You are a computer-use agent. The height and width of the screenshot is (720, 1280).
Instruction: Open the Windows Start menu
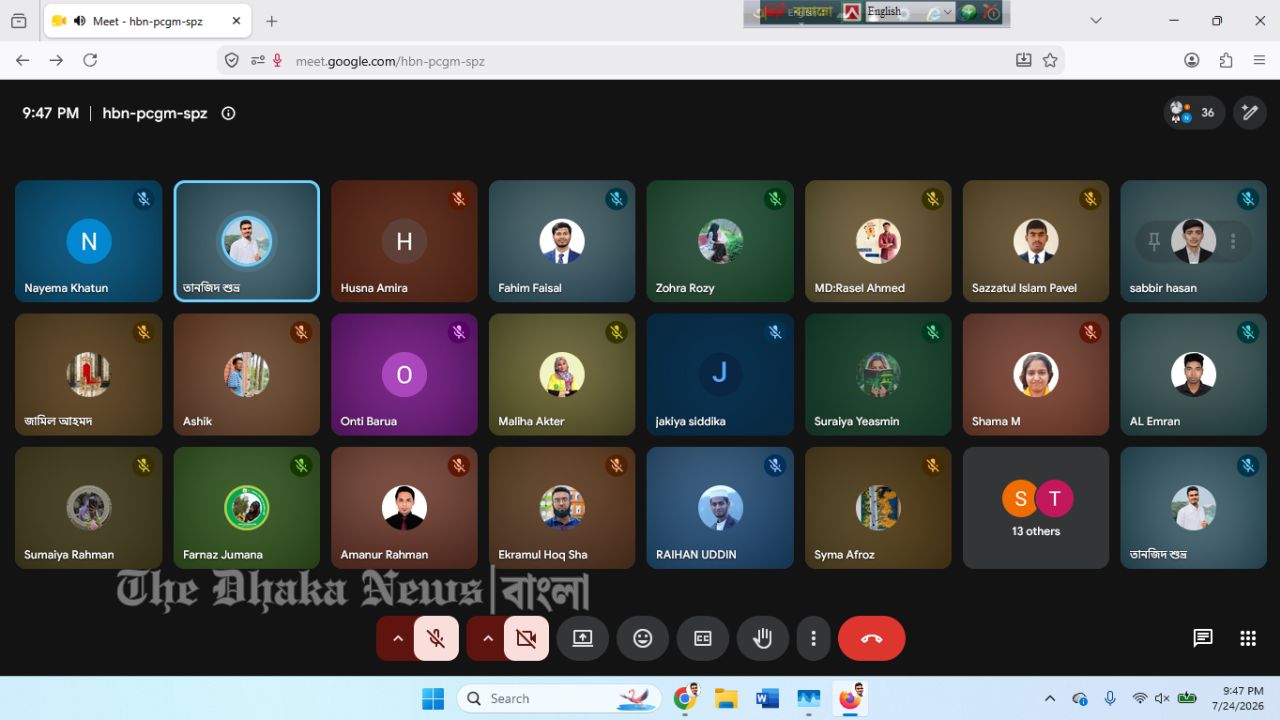coord(433,698)
